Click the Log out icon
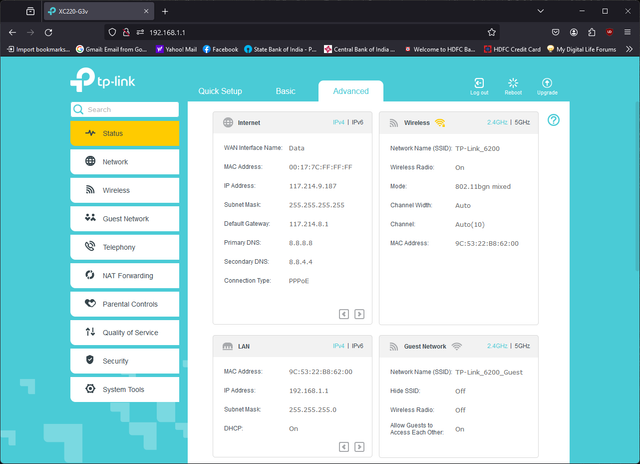The height and width of the screenshot is (464, 640). coord(479,83)
